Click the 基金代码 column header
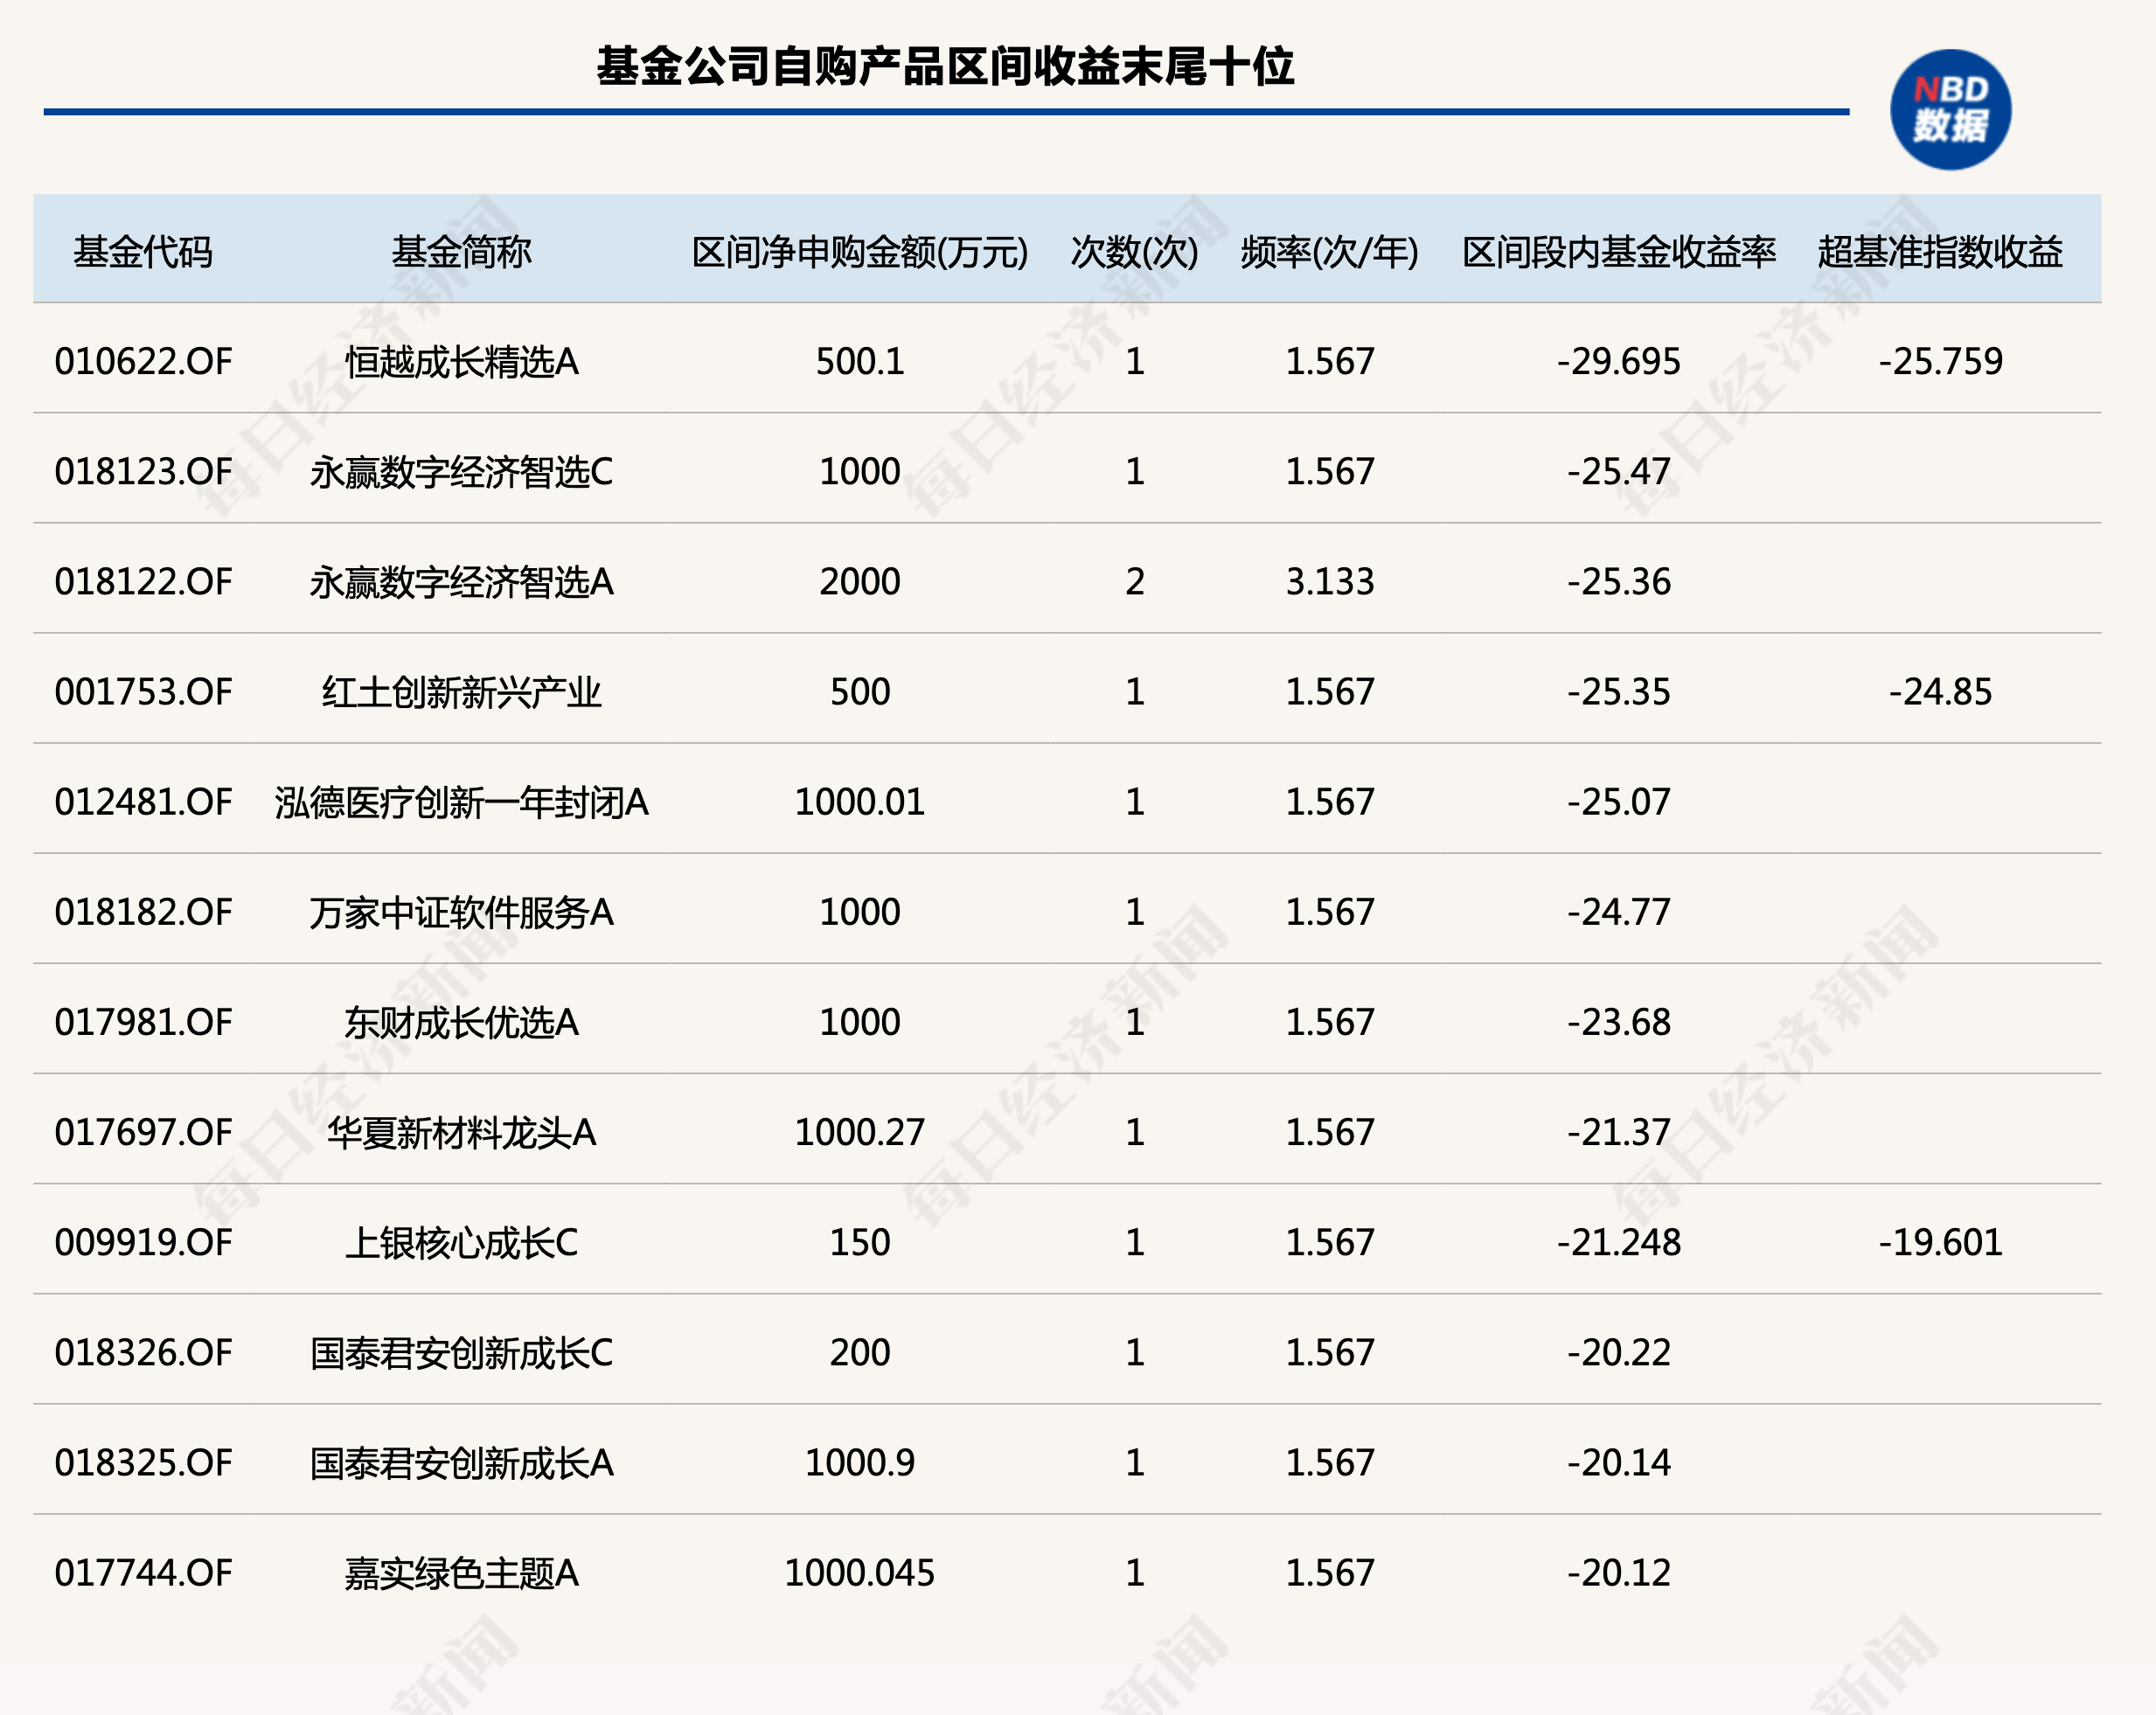Screen dimensions: 2156x1715 pyautogui.click(x=143, y=252)
